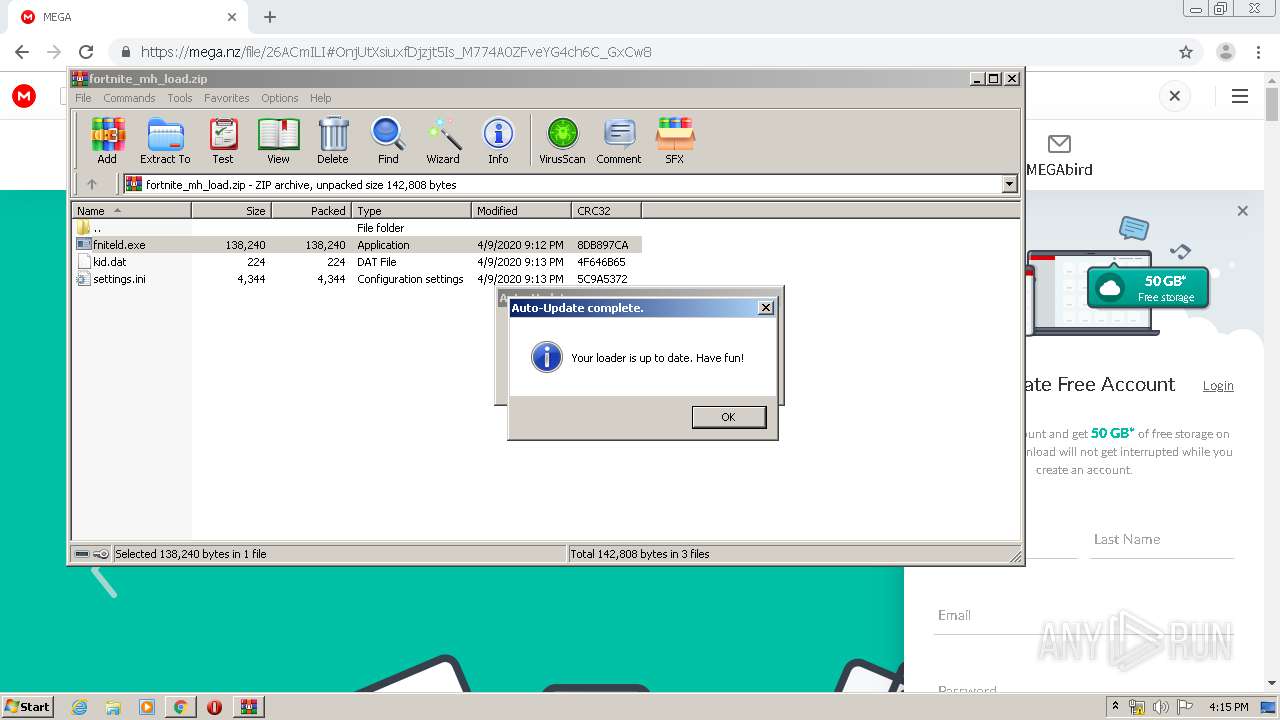The width and height of the screenshot is (1280, 720).
Task: Sort files by Modified column
Action: pos(521,210)
